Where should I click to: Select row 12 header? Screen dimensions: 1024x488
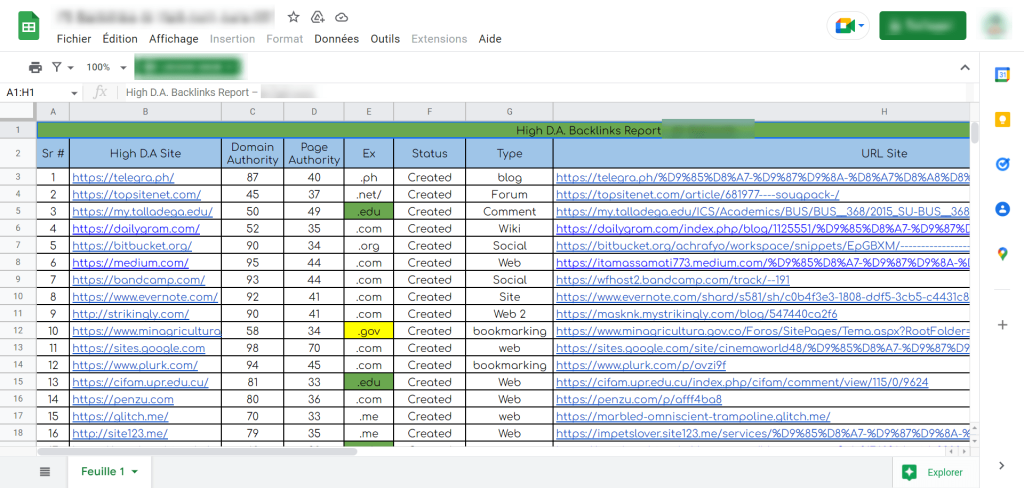coord(18,331)
